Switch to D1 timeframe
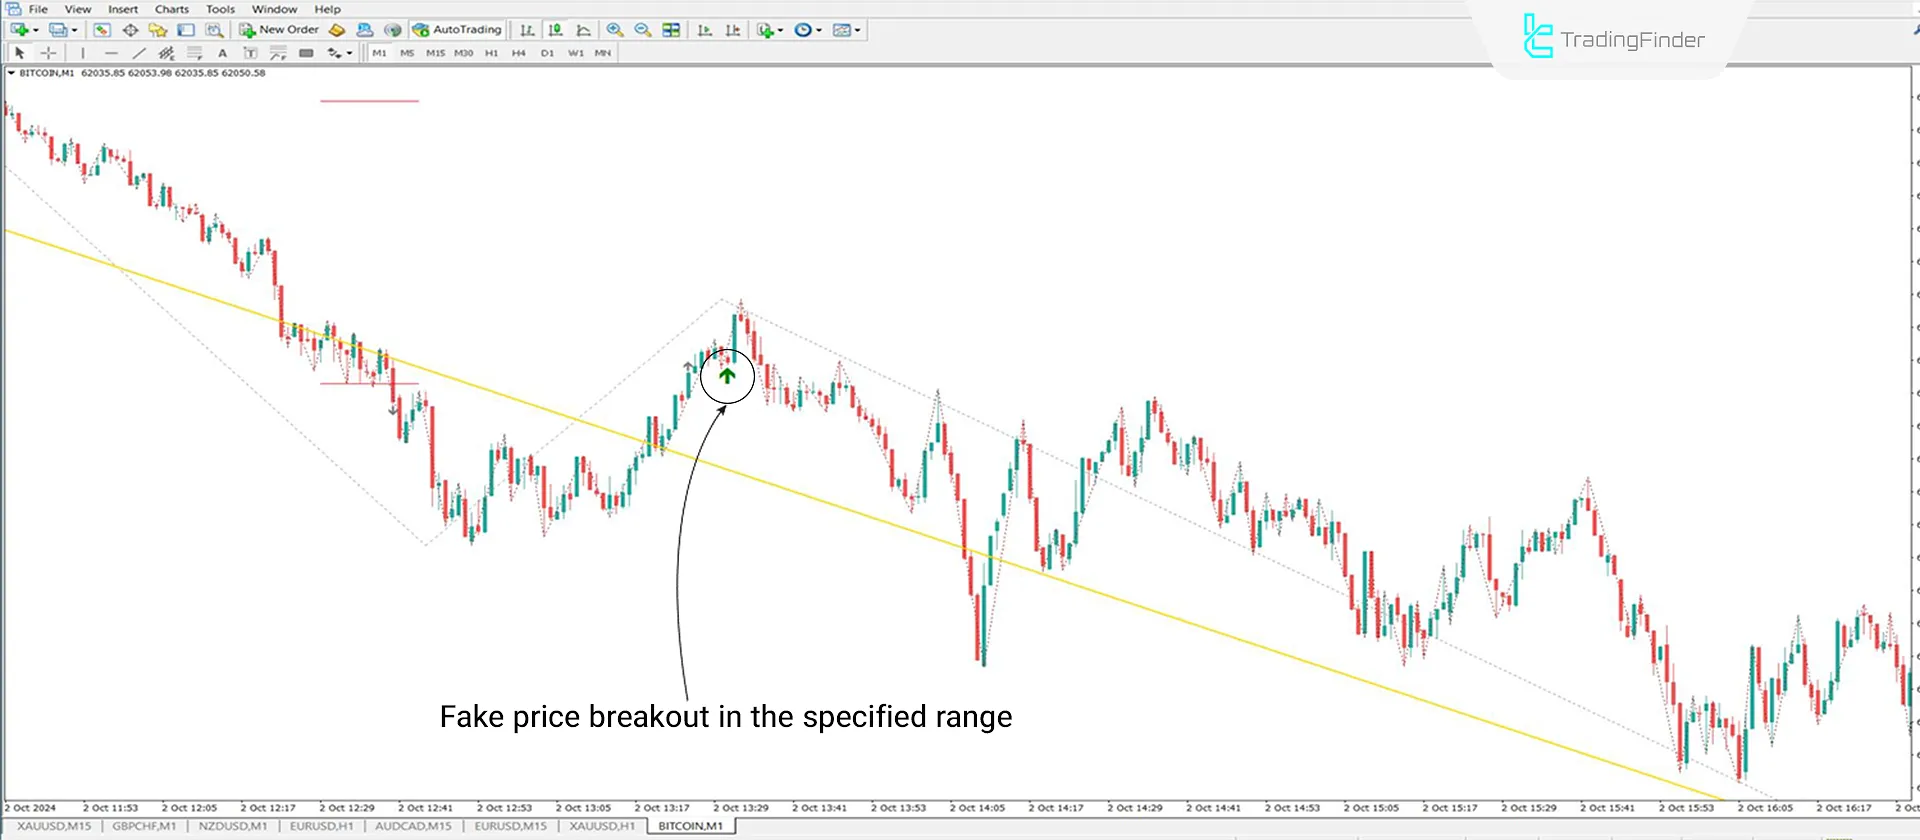This screenshot has height=840, width=1920. pos(547,53)
